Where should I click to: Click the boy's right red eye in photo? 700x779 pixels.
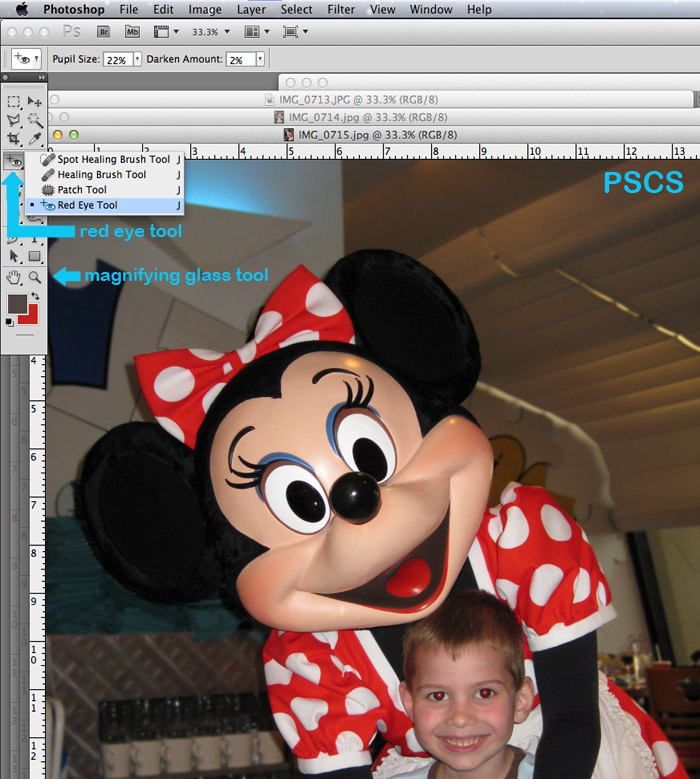[x=484, y=692]
